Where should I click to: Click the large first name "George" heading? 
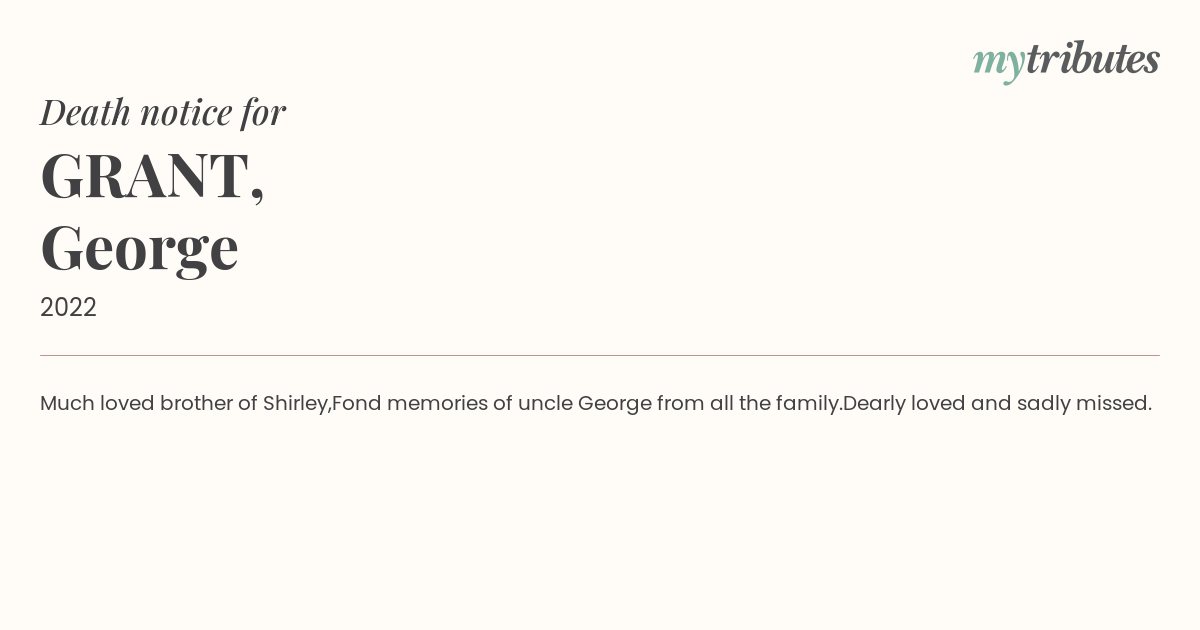click(139, 248)
